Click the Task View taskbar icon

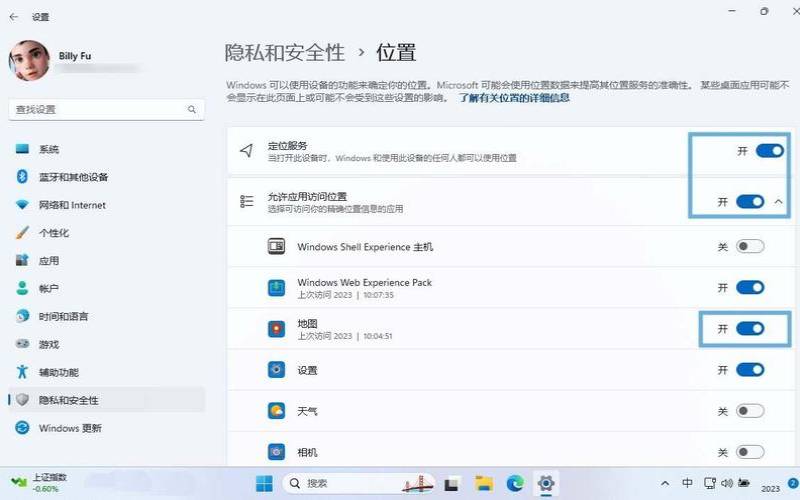pos(451,484)
